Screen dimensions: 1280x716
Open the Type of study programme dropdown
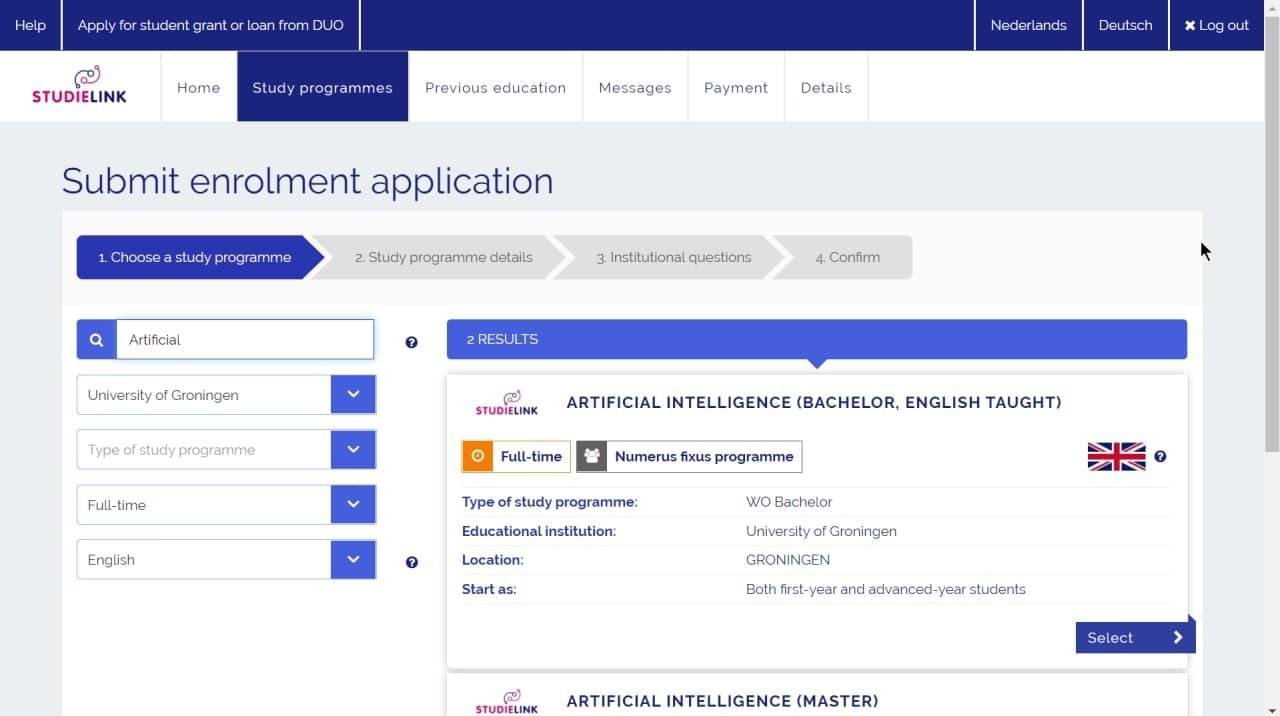pyautogui.click(x=353, y=450)
